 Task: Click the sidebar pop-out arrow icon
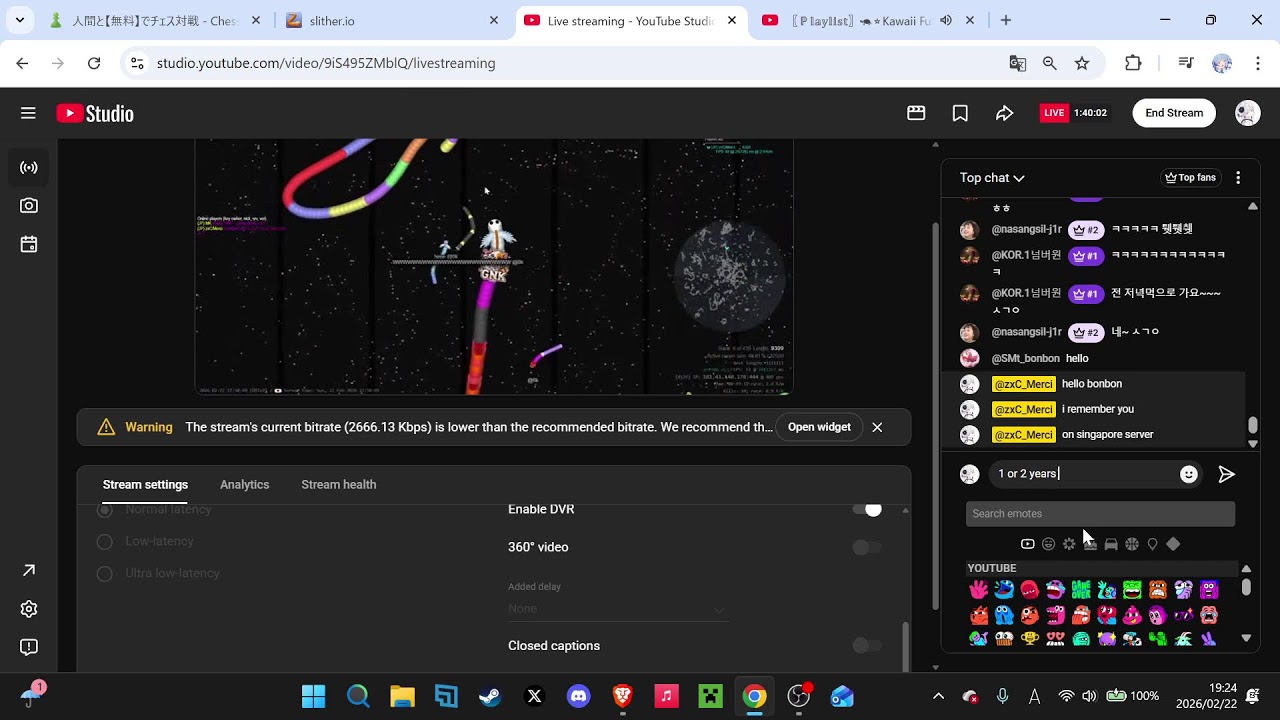(29, 570)
